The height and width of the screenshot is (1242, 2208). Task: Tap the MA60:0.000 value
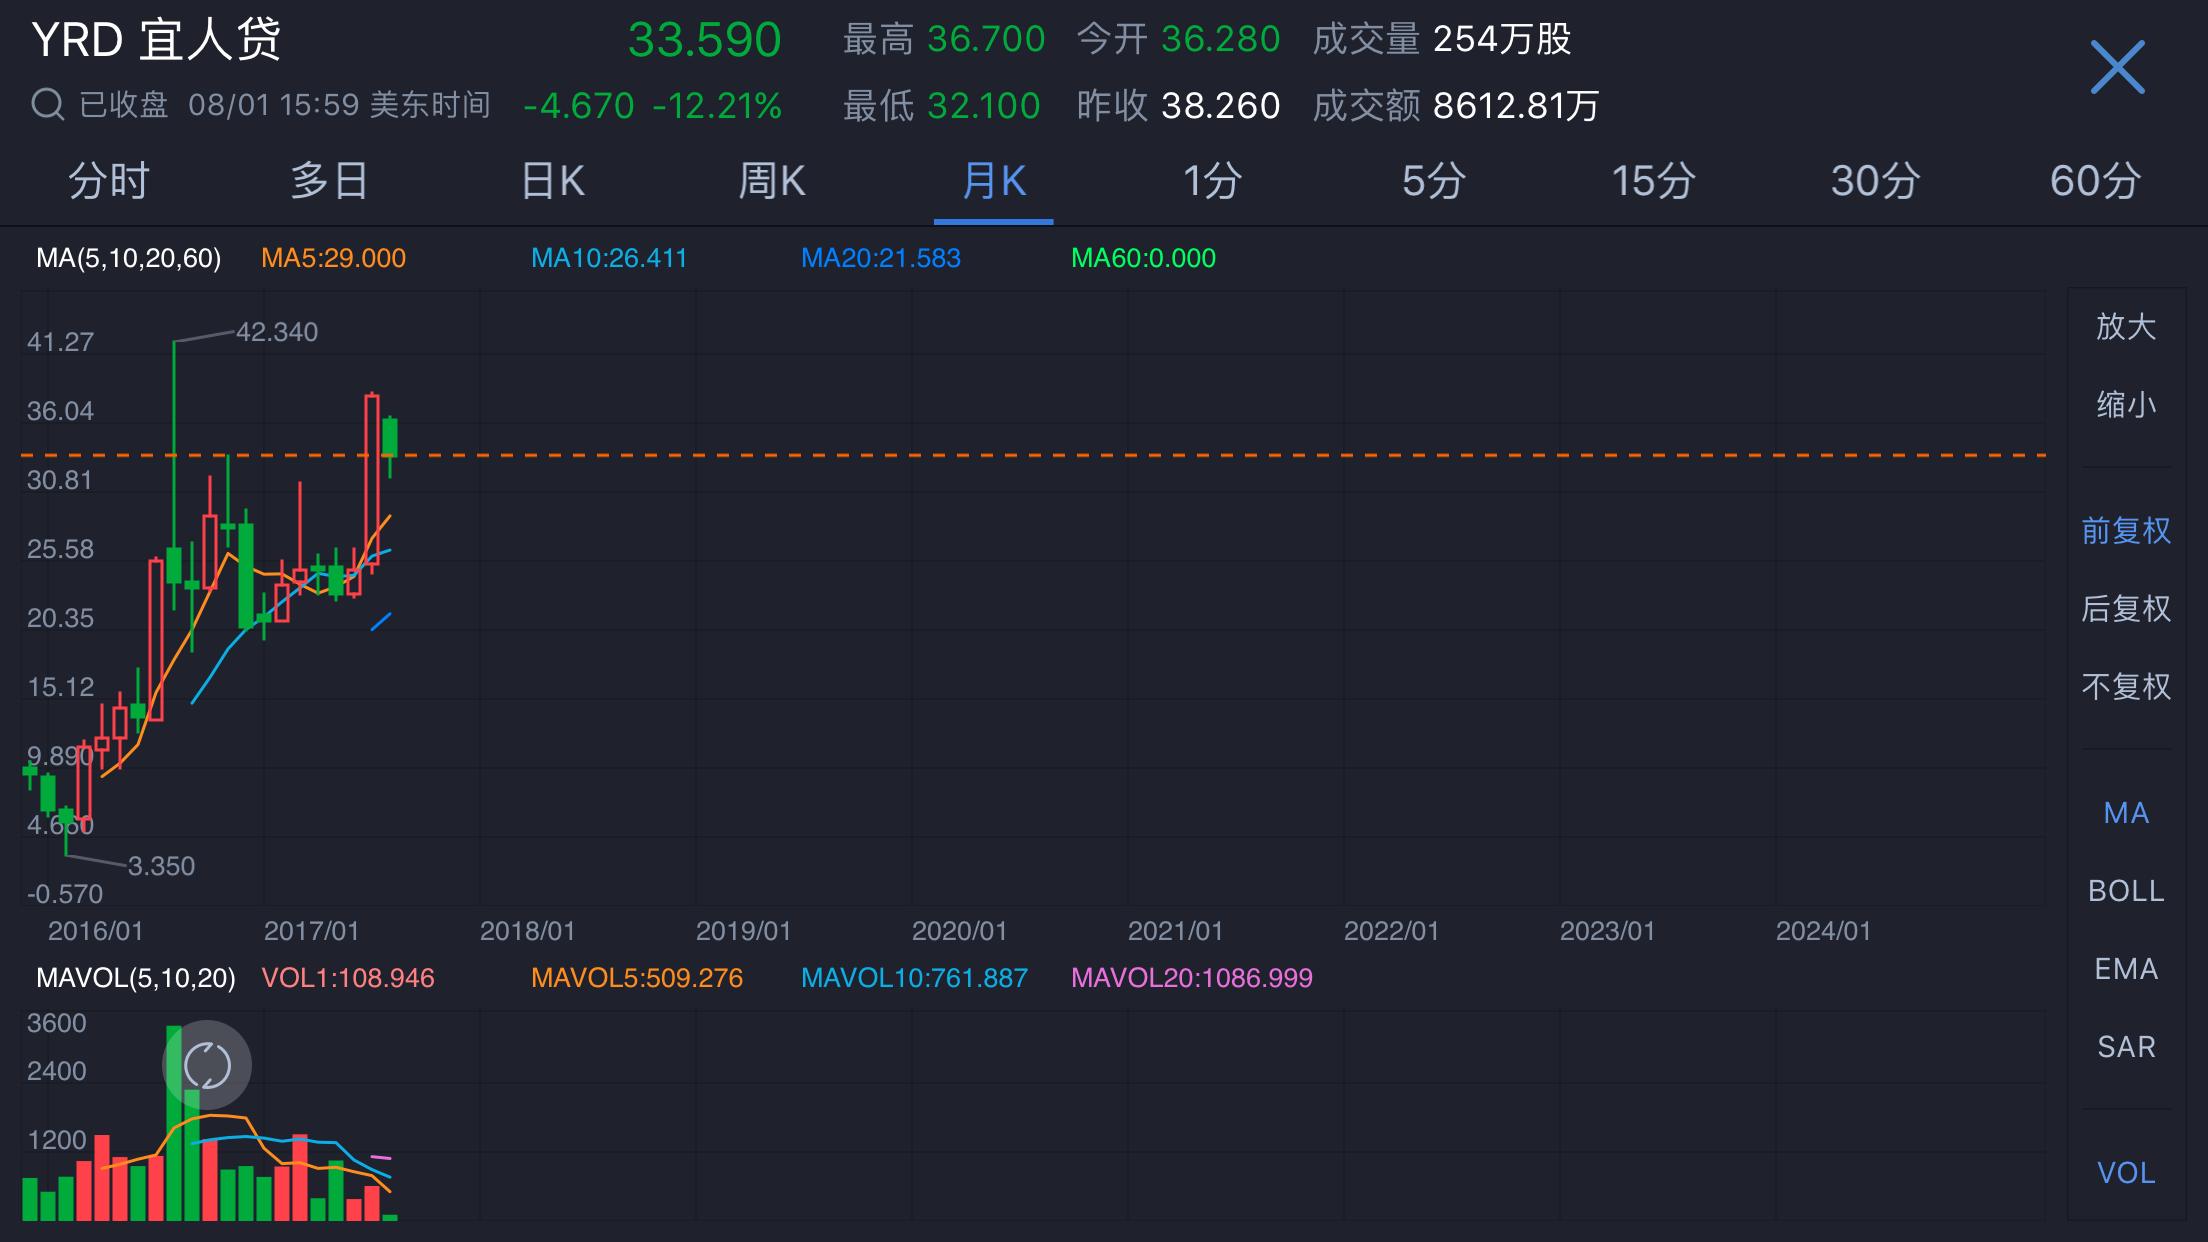[1143, 258]
